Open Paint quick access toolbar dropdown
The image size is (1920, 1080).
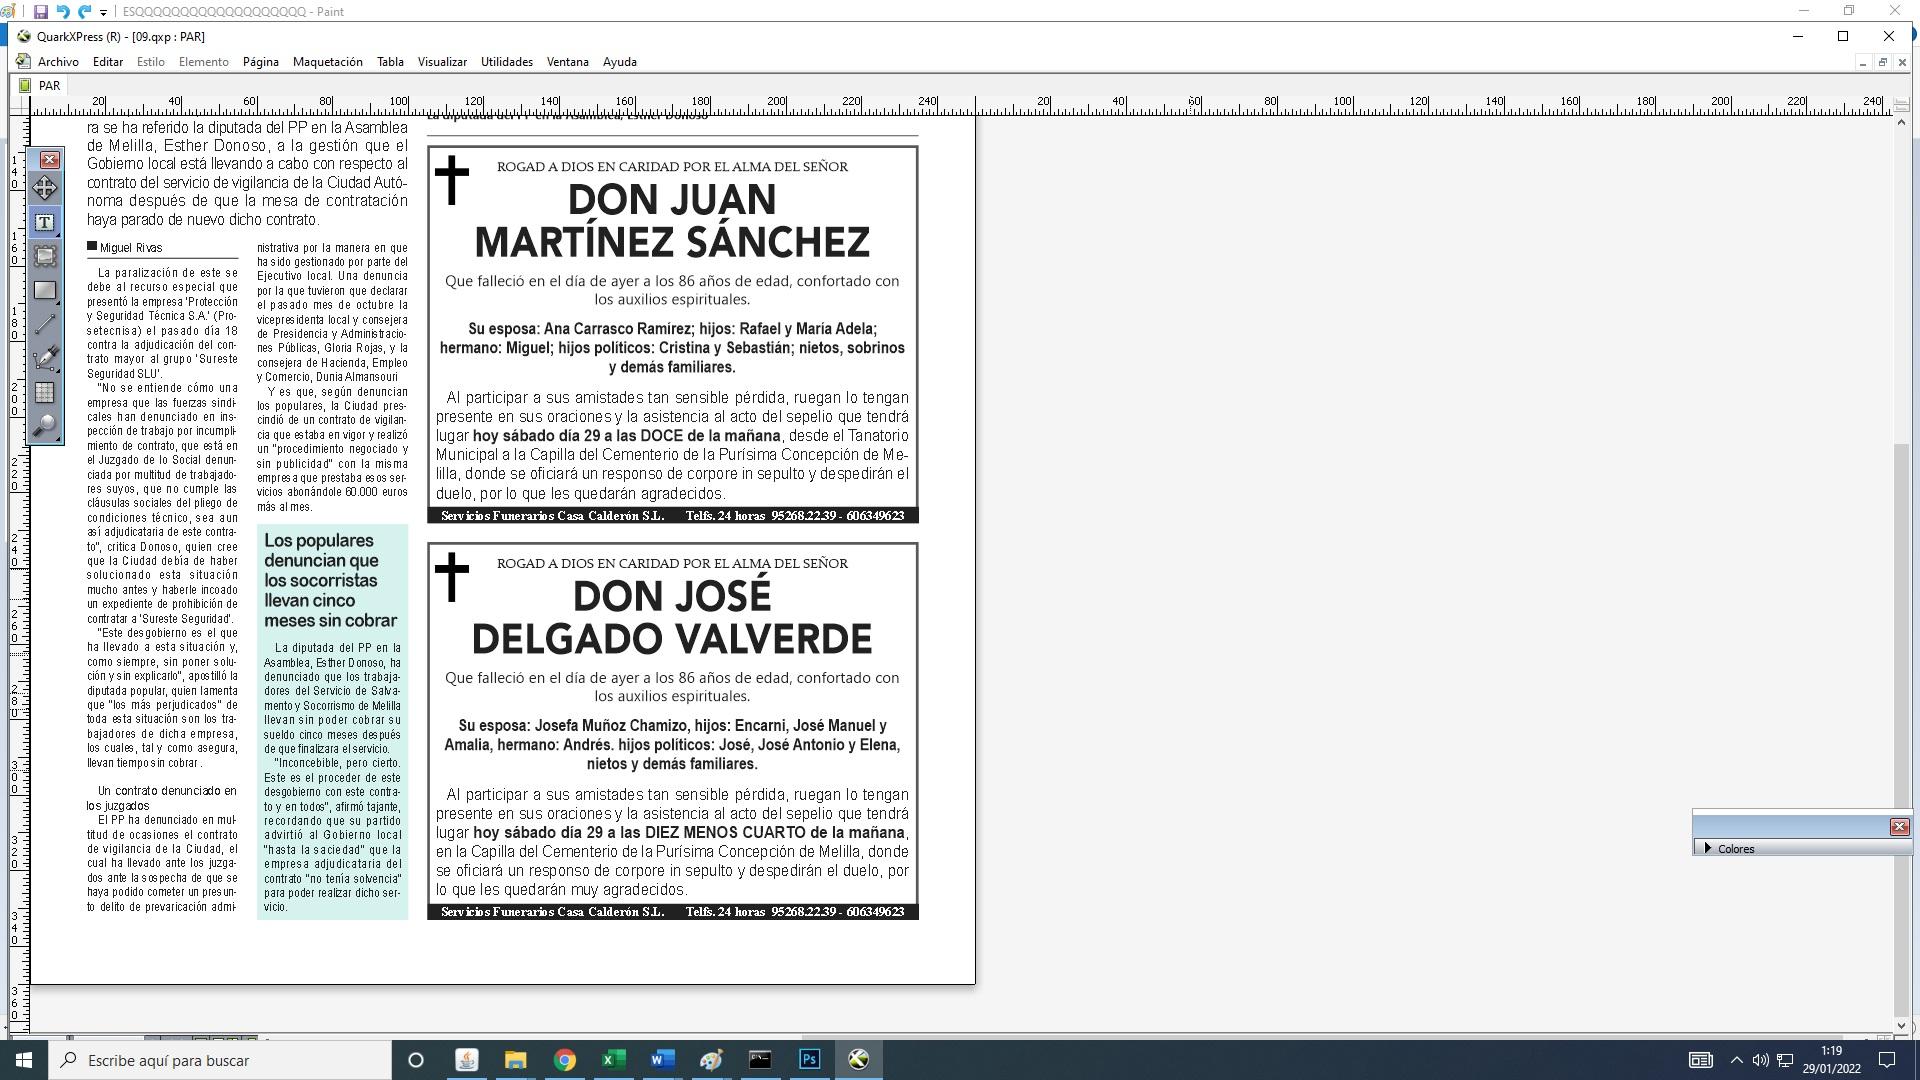click(103, 13)
